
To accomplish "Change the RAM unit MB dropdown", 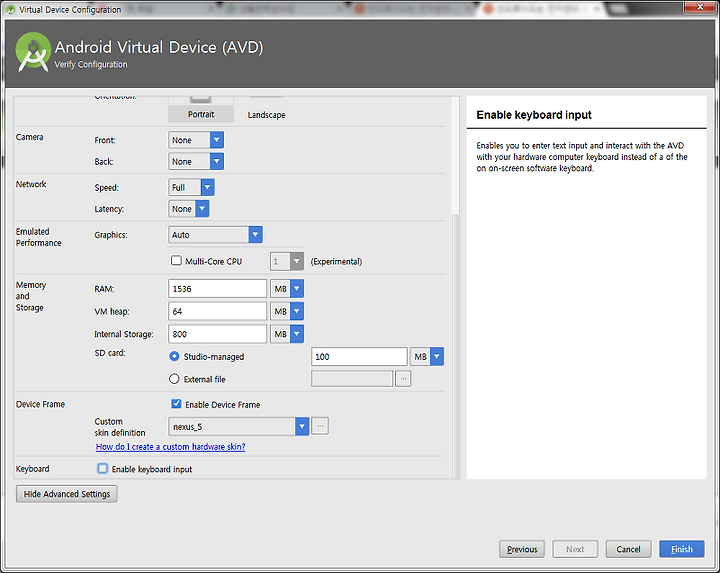I will click(x=287, y=289).
